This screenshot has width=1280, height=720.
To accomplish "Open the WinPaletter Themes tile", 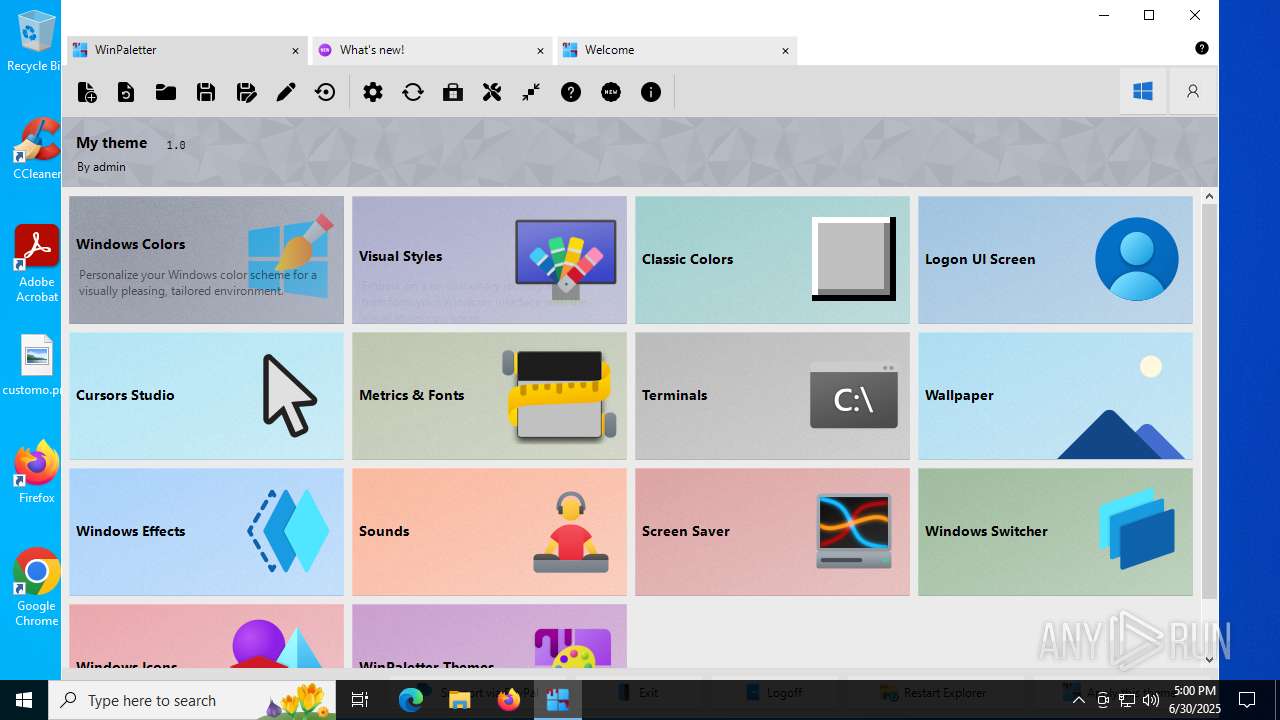I will point(489,636).
